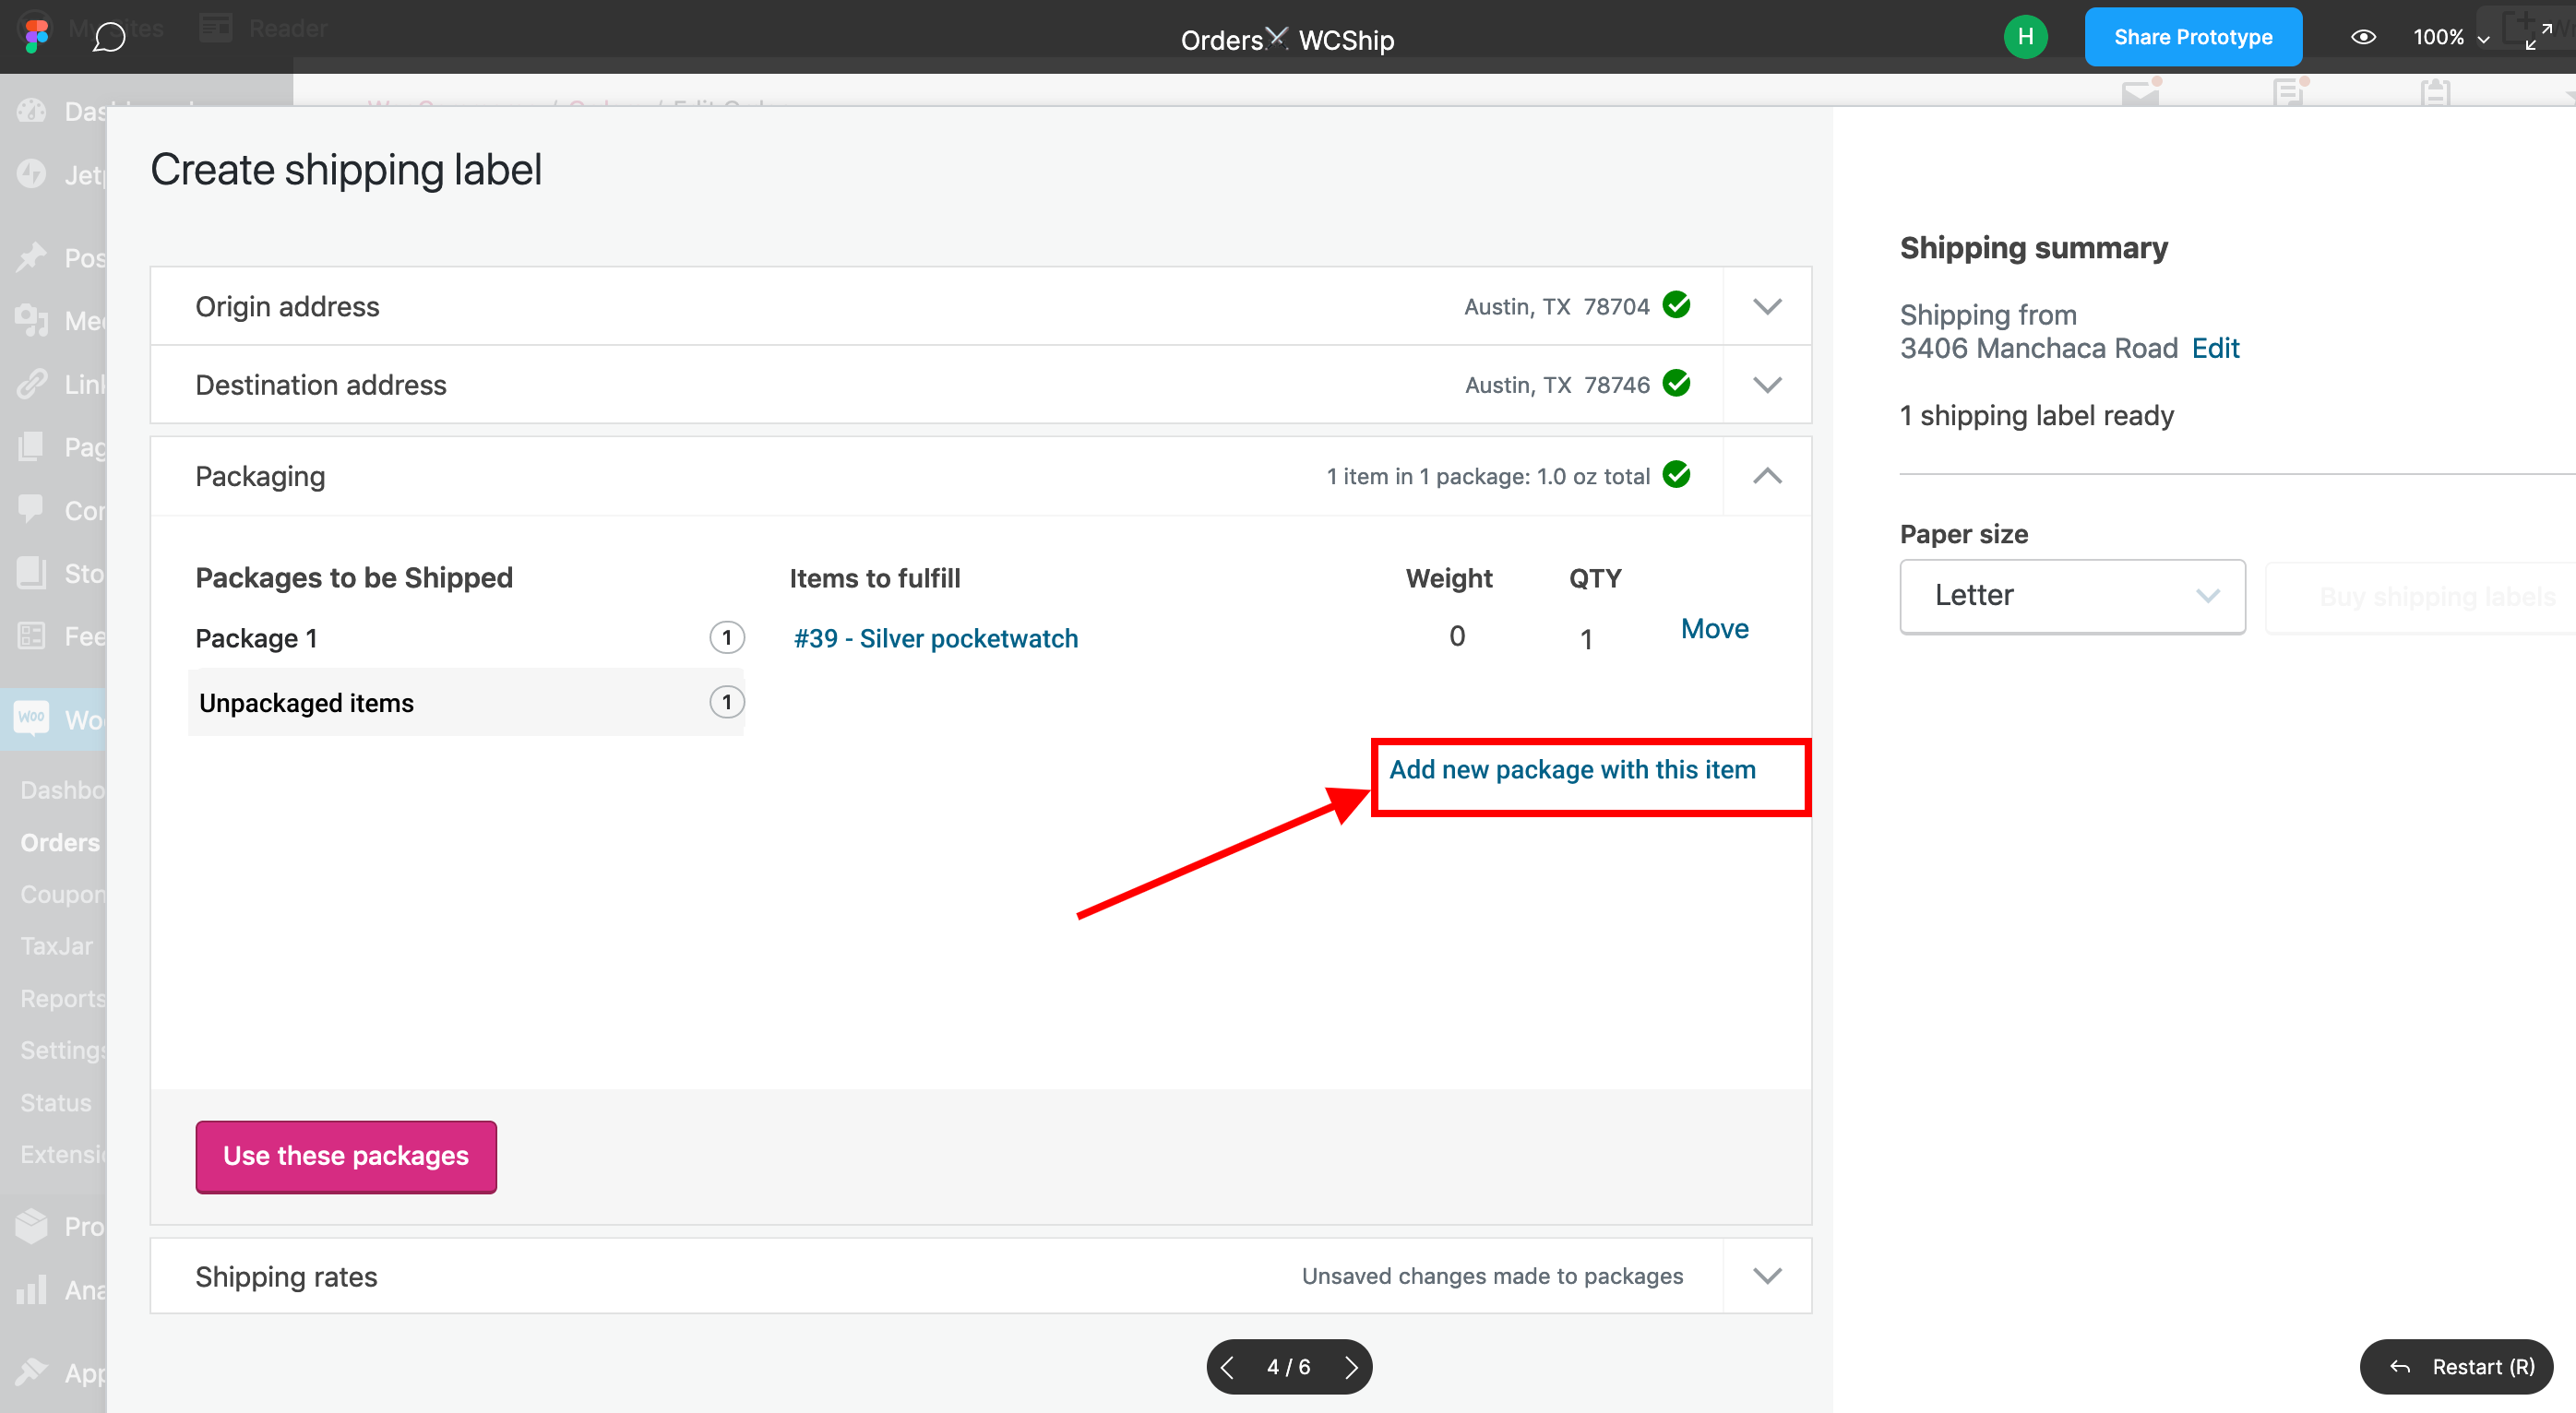Screen dimensions: 2576x1413
Task: Click the Appearance brush icon in sidebar
Action: point(31,1372)
